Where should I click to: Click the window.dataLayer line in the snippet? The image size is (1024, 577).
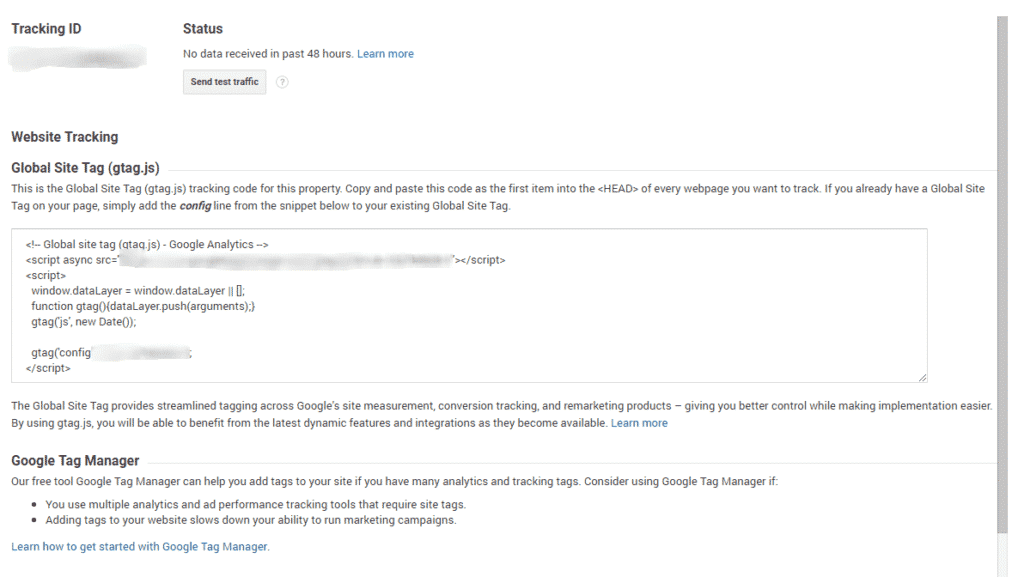(x=138, y=290)
